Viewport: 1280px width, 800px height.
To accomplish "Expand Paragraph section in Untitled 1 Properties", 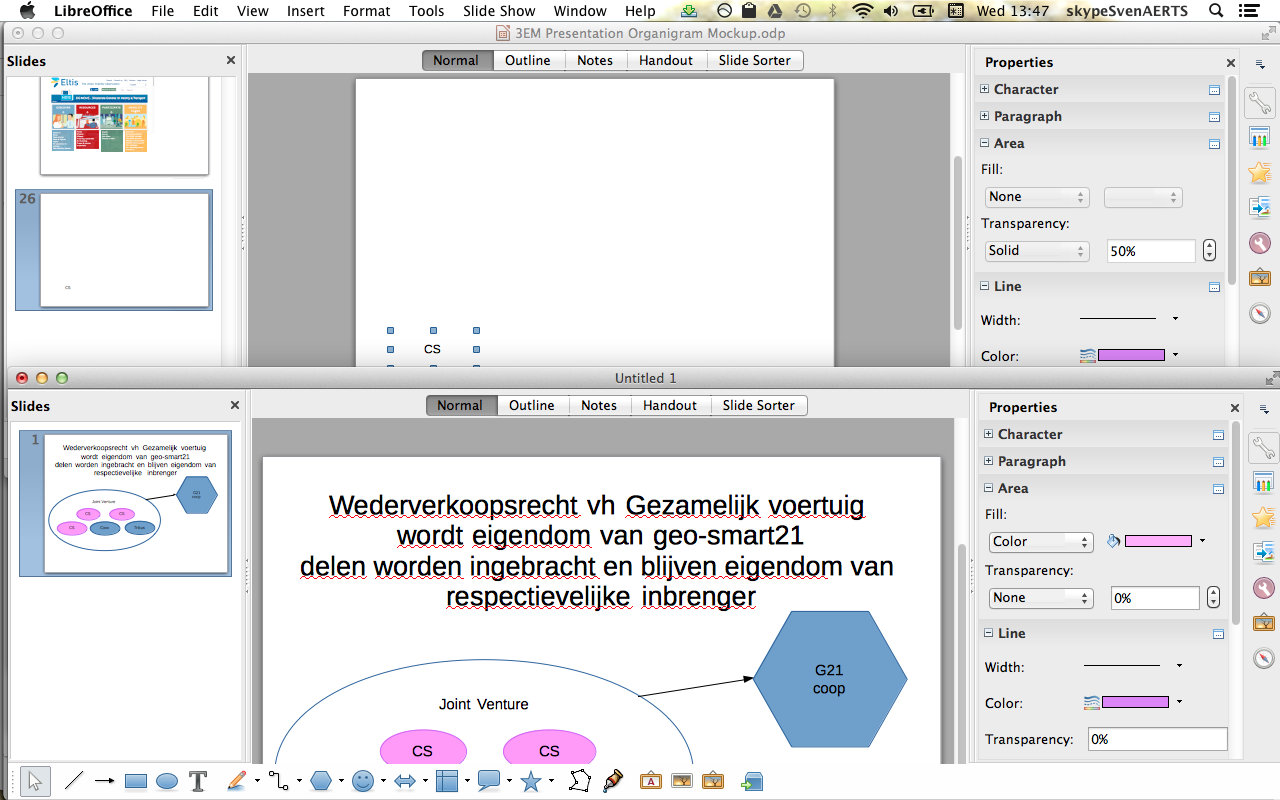I will [x=989, y=461].
